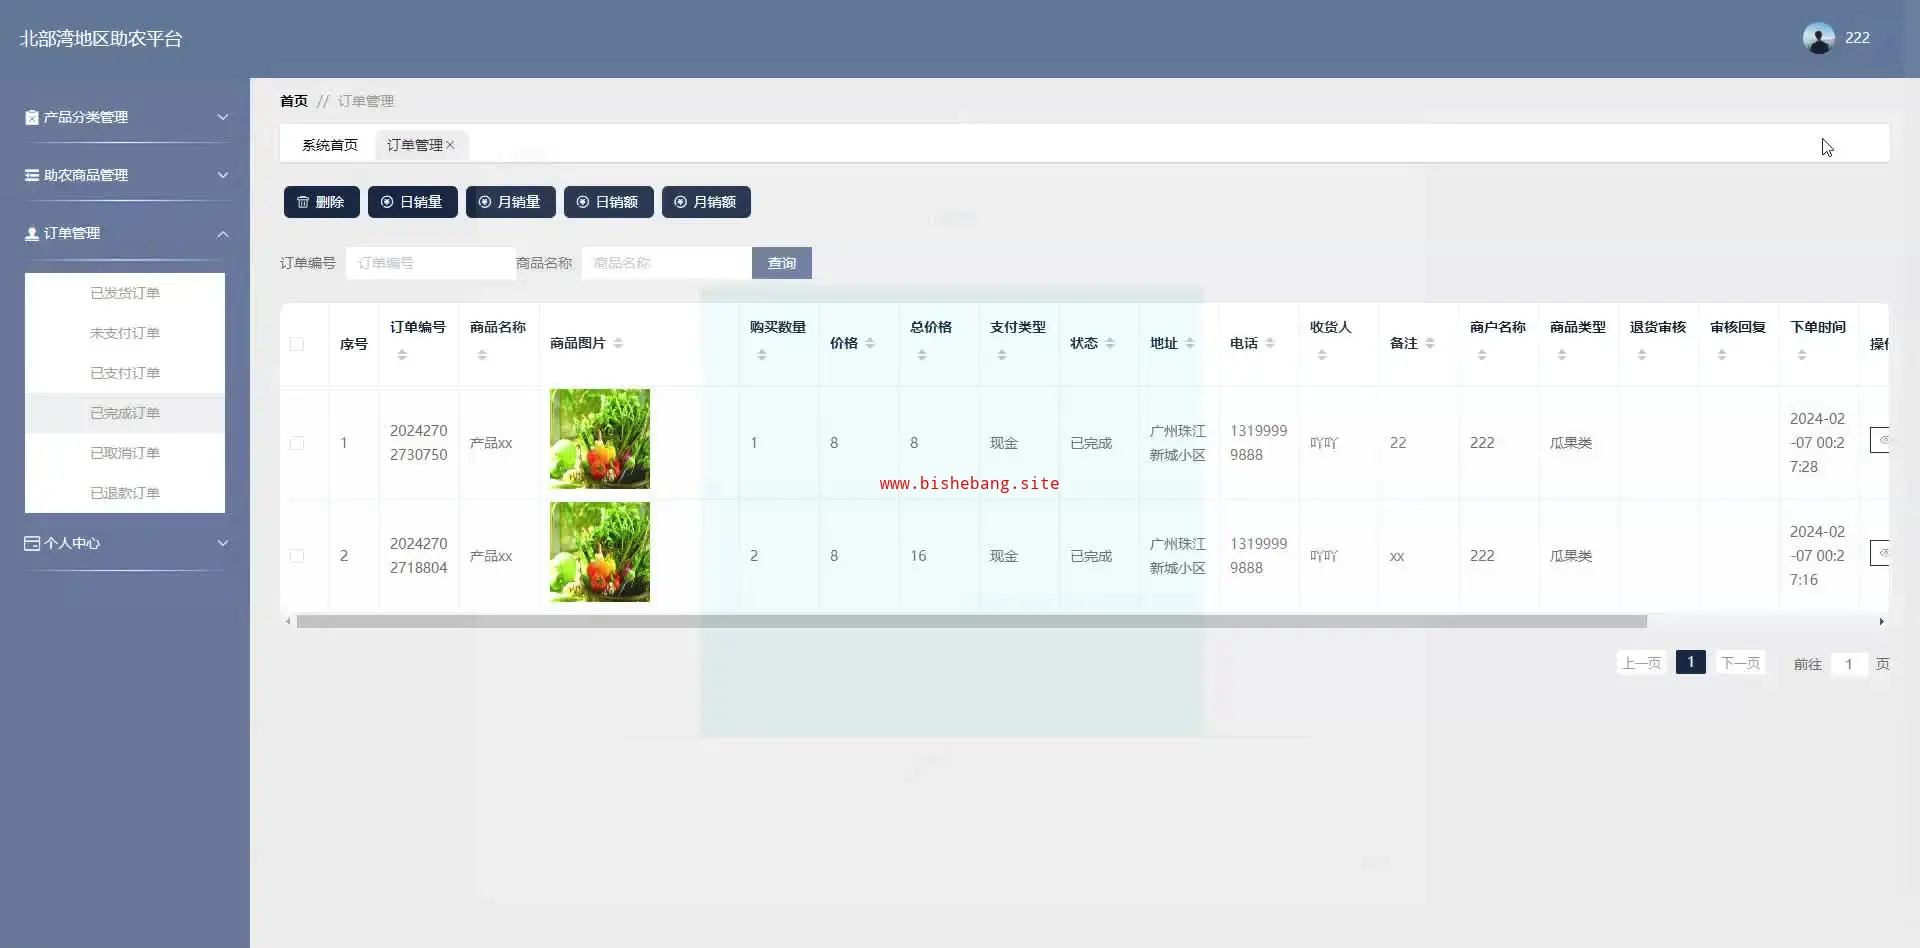Switch to the 系统首页 tab
Screen dimensions: 1920x948
pyautogui.click(x=330, y=145)
